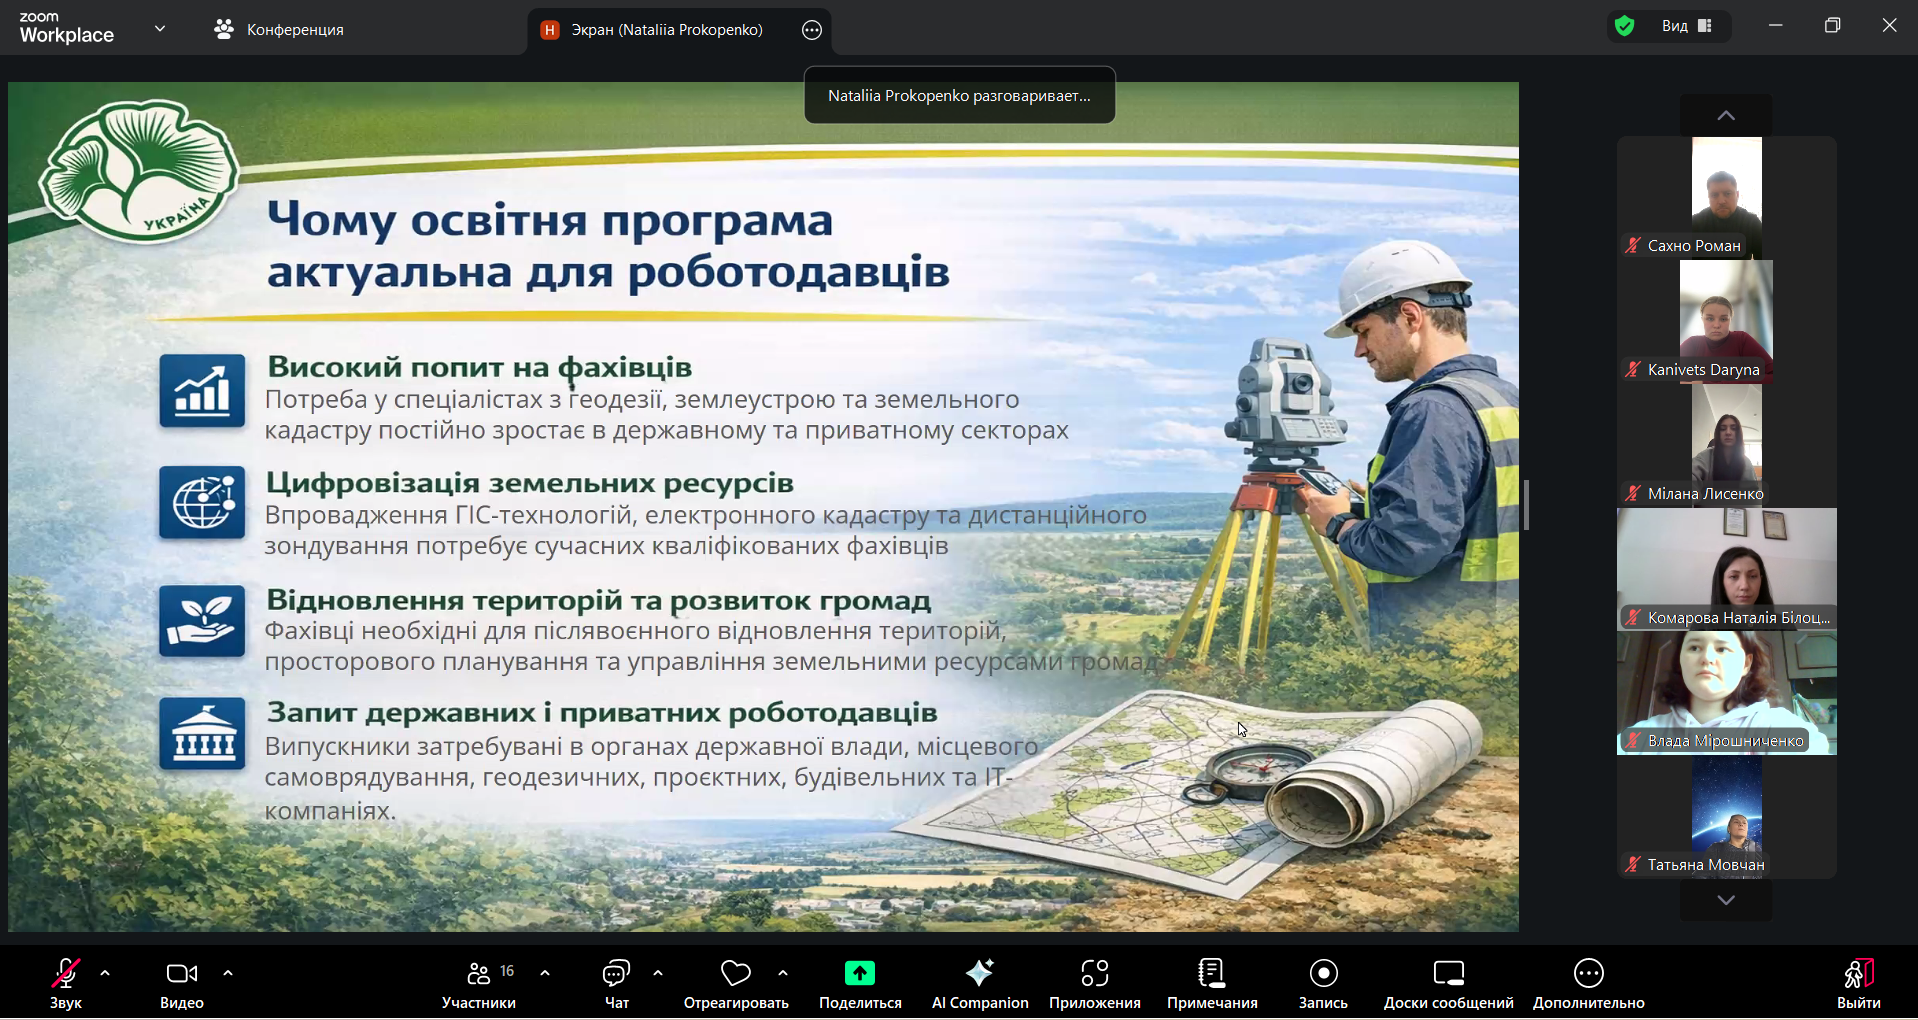The width and height of the screenshot is (1918, 1020).
Task: Leave the meeting with the Exit button
Action: pos(1858,984)
